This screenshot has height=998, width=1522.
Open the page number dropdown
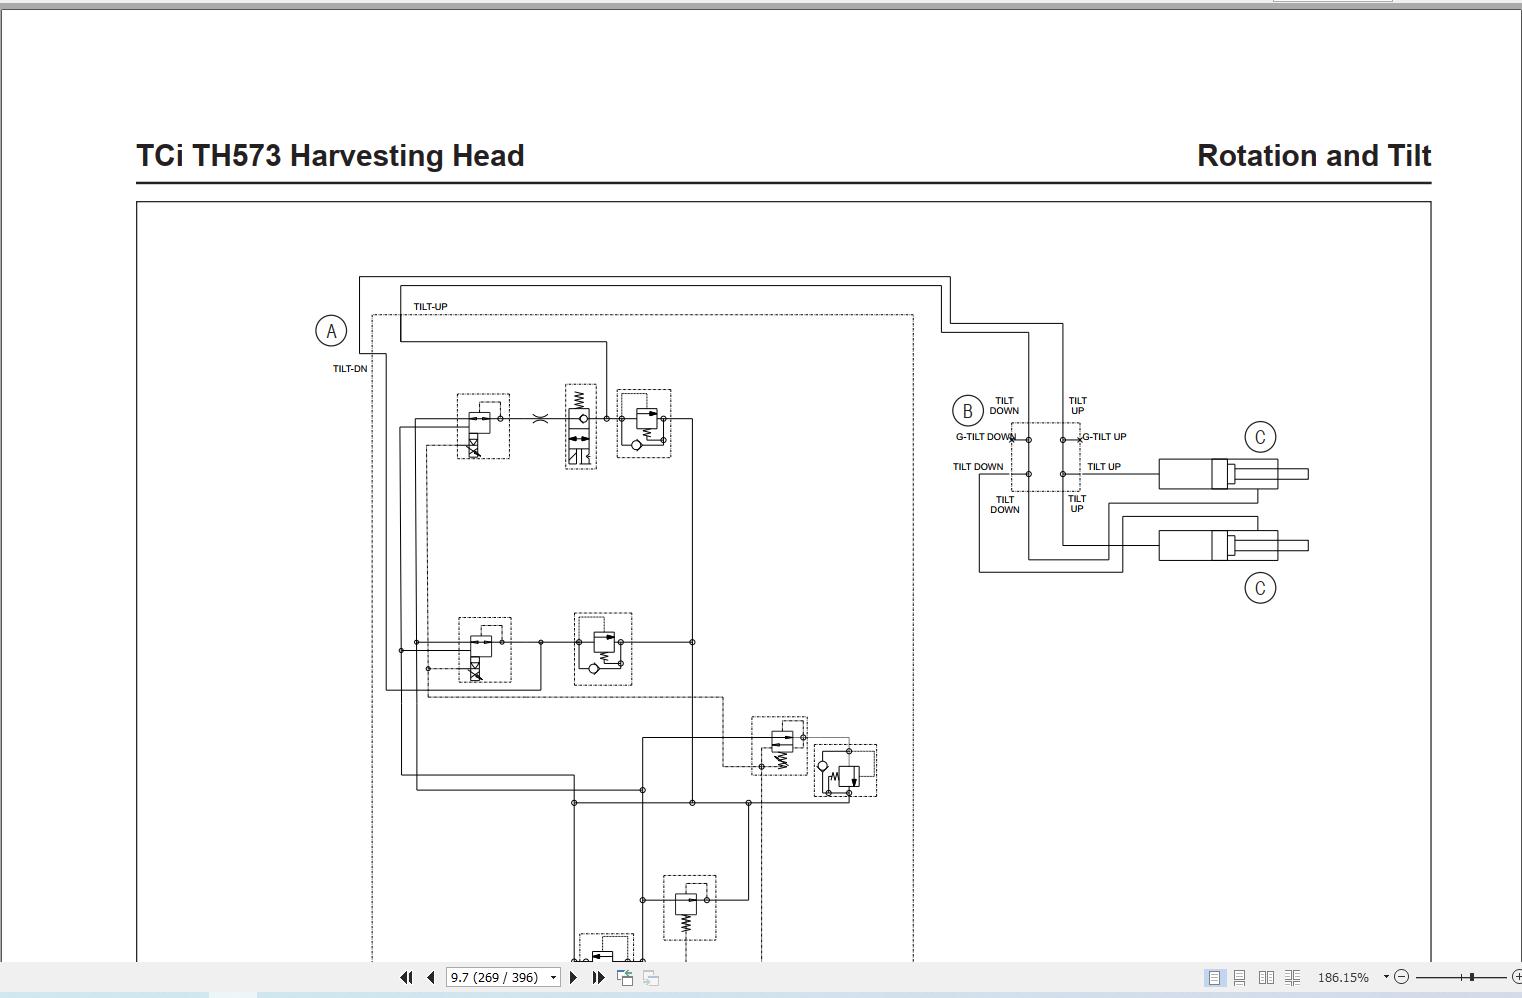click(552, 977)
